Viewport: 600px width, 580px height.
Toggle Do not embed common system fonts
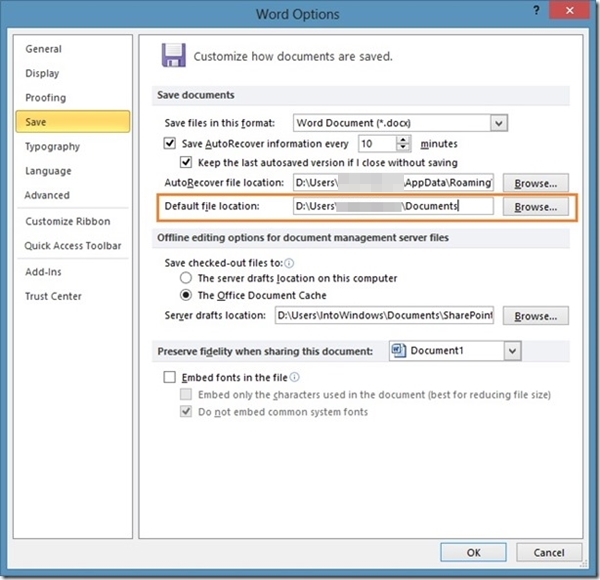coord(186,412)
